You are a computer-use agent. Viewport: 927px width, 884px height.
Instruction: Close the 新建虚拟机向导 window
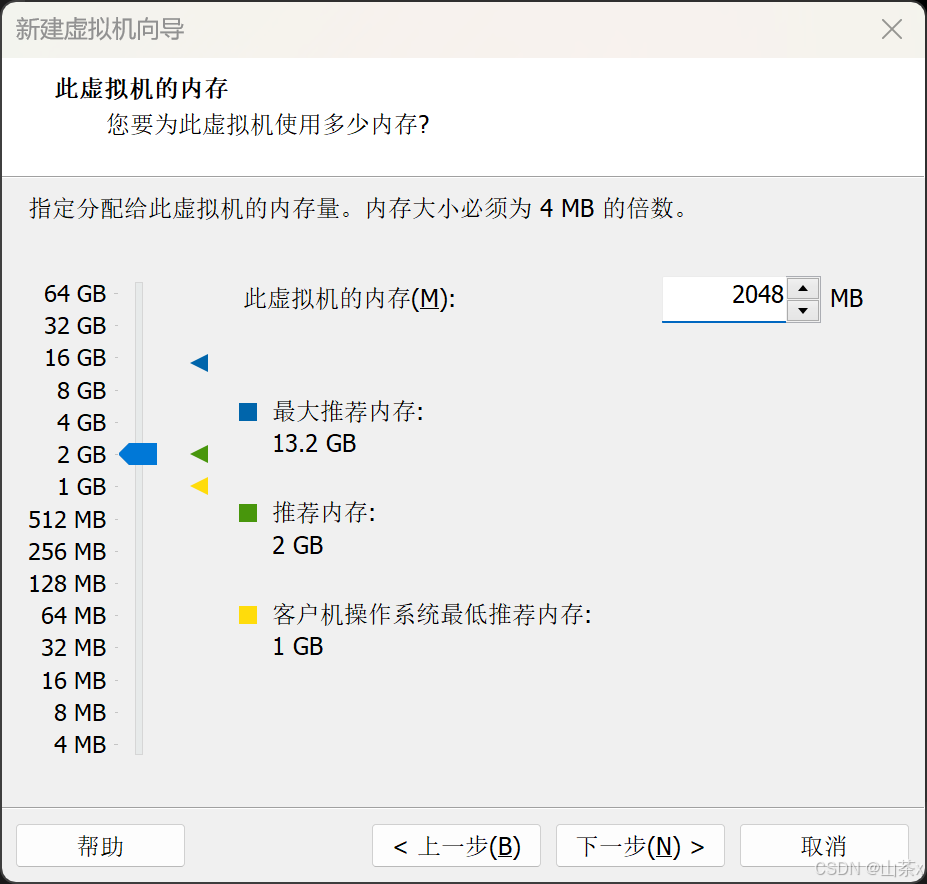[891, 29]
